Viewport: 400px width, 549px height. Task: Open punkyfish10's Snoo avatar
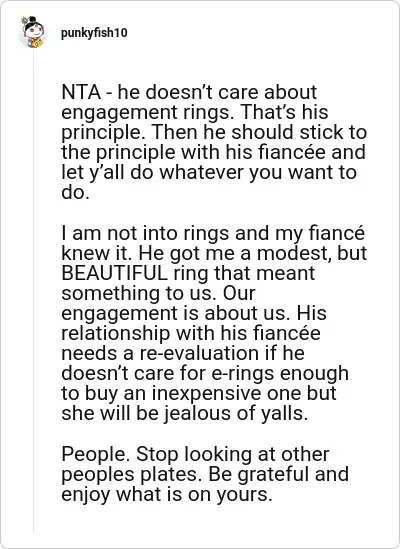coord(33,32)
